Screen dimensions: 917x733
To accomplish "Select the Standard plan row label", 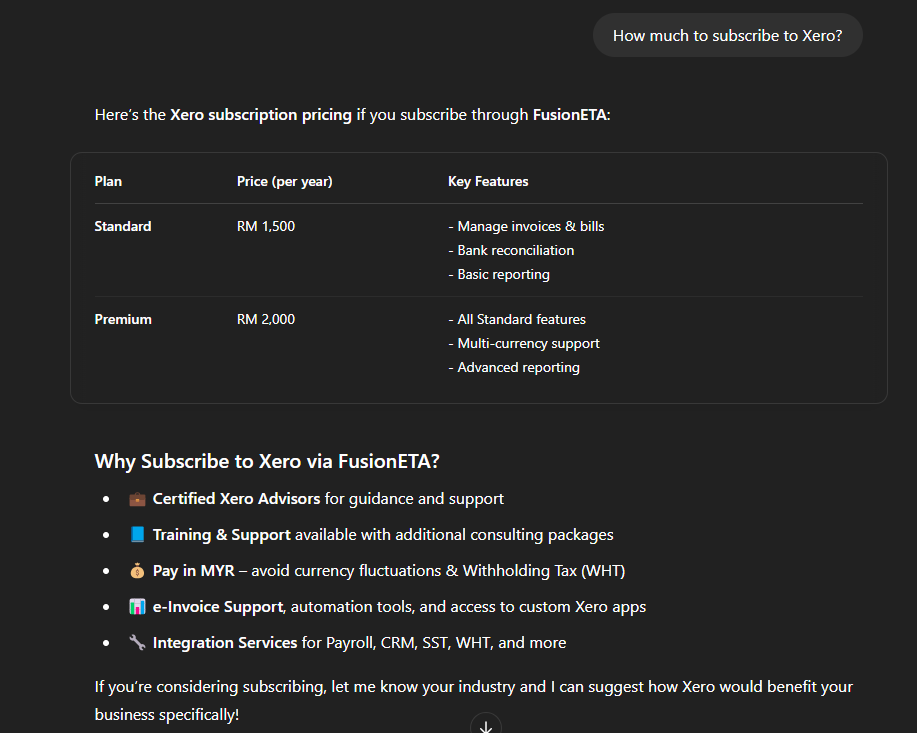I will point(123,227).
